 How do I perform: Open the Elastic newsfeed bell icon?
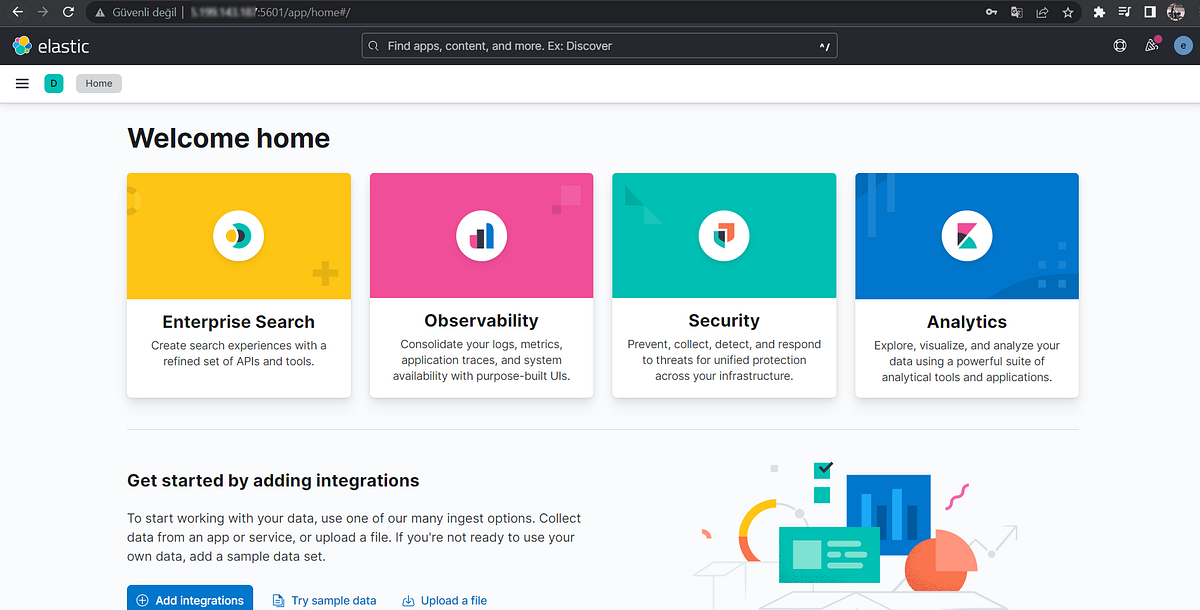[1151, 45]
